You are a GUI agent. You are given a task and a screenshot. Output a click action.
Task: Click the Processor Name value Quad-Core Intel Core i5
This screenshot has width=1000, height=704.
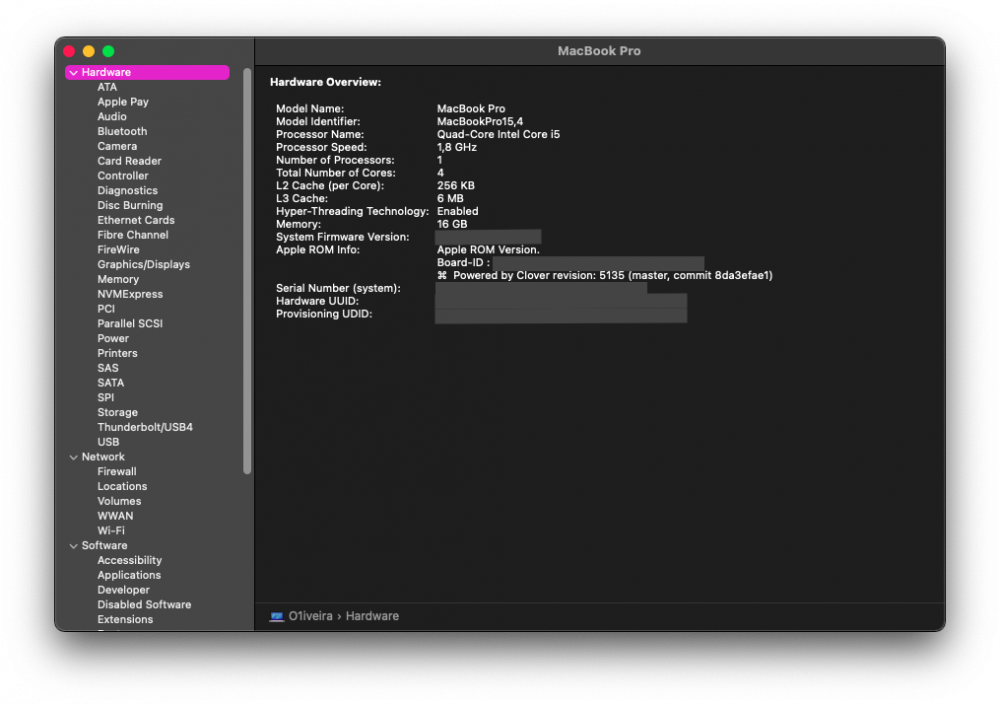[x=498, y=135]
